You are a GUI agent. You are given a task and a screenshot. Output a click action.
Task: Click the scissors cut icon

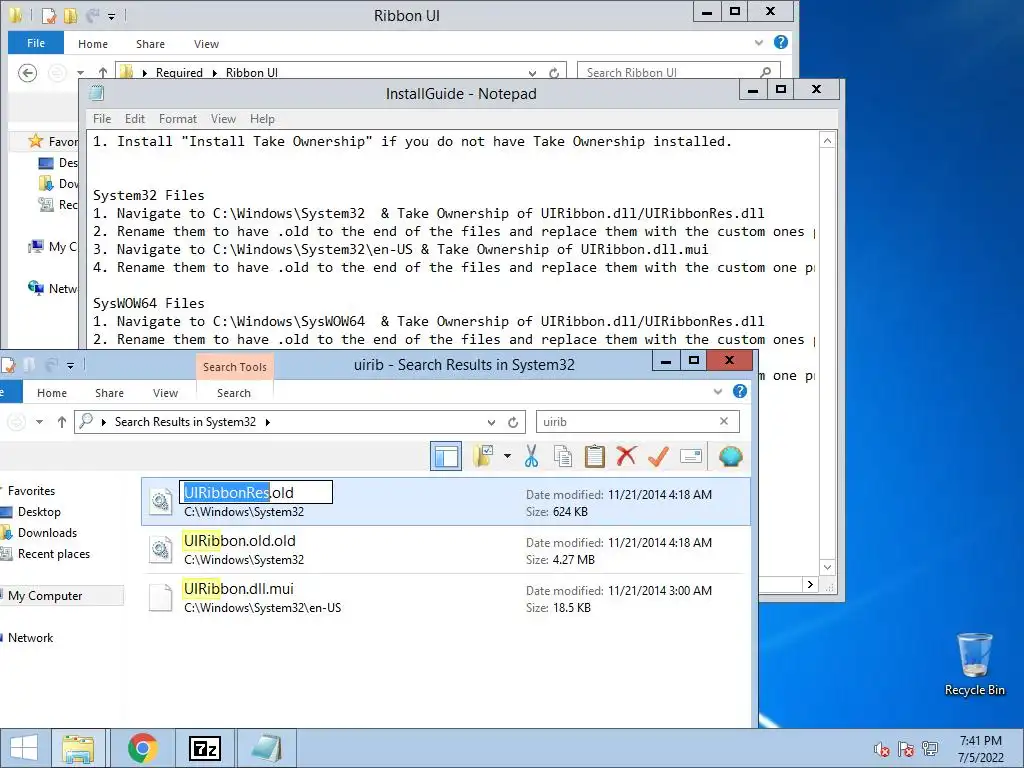tap(532, 456)
